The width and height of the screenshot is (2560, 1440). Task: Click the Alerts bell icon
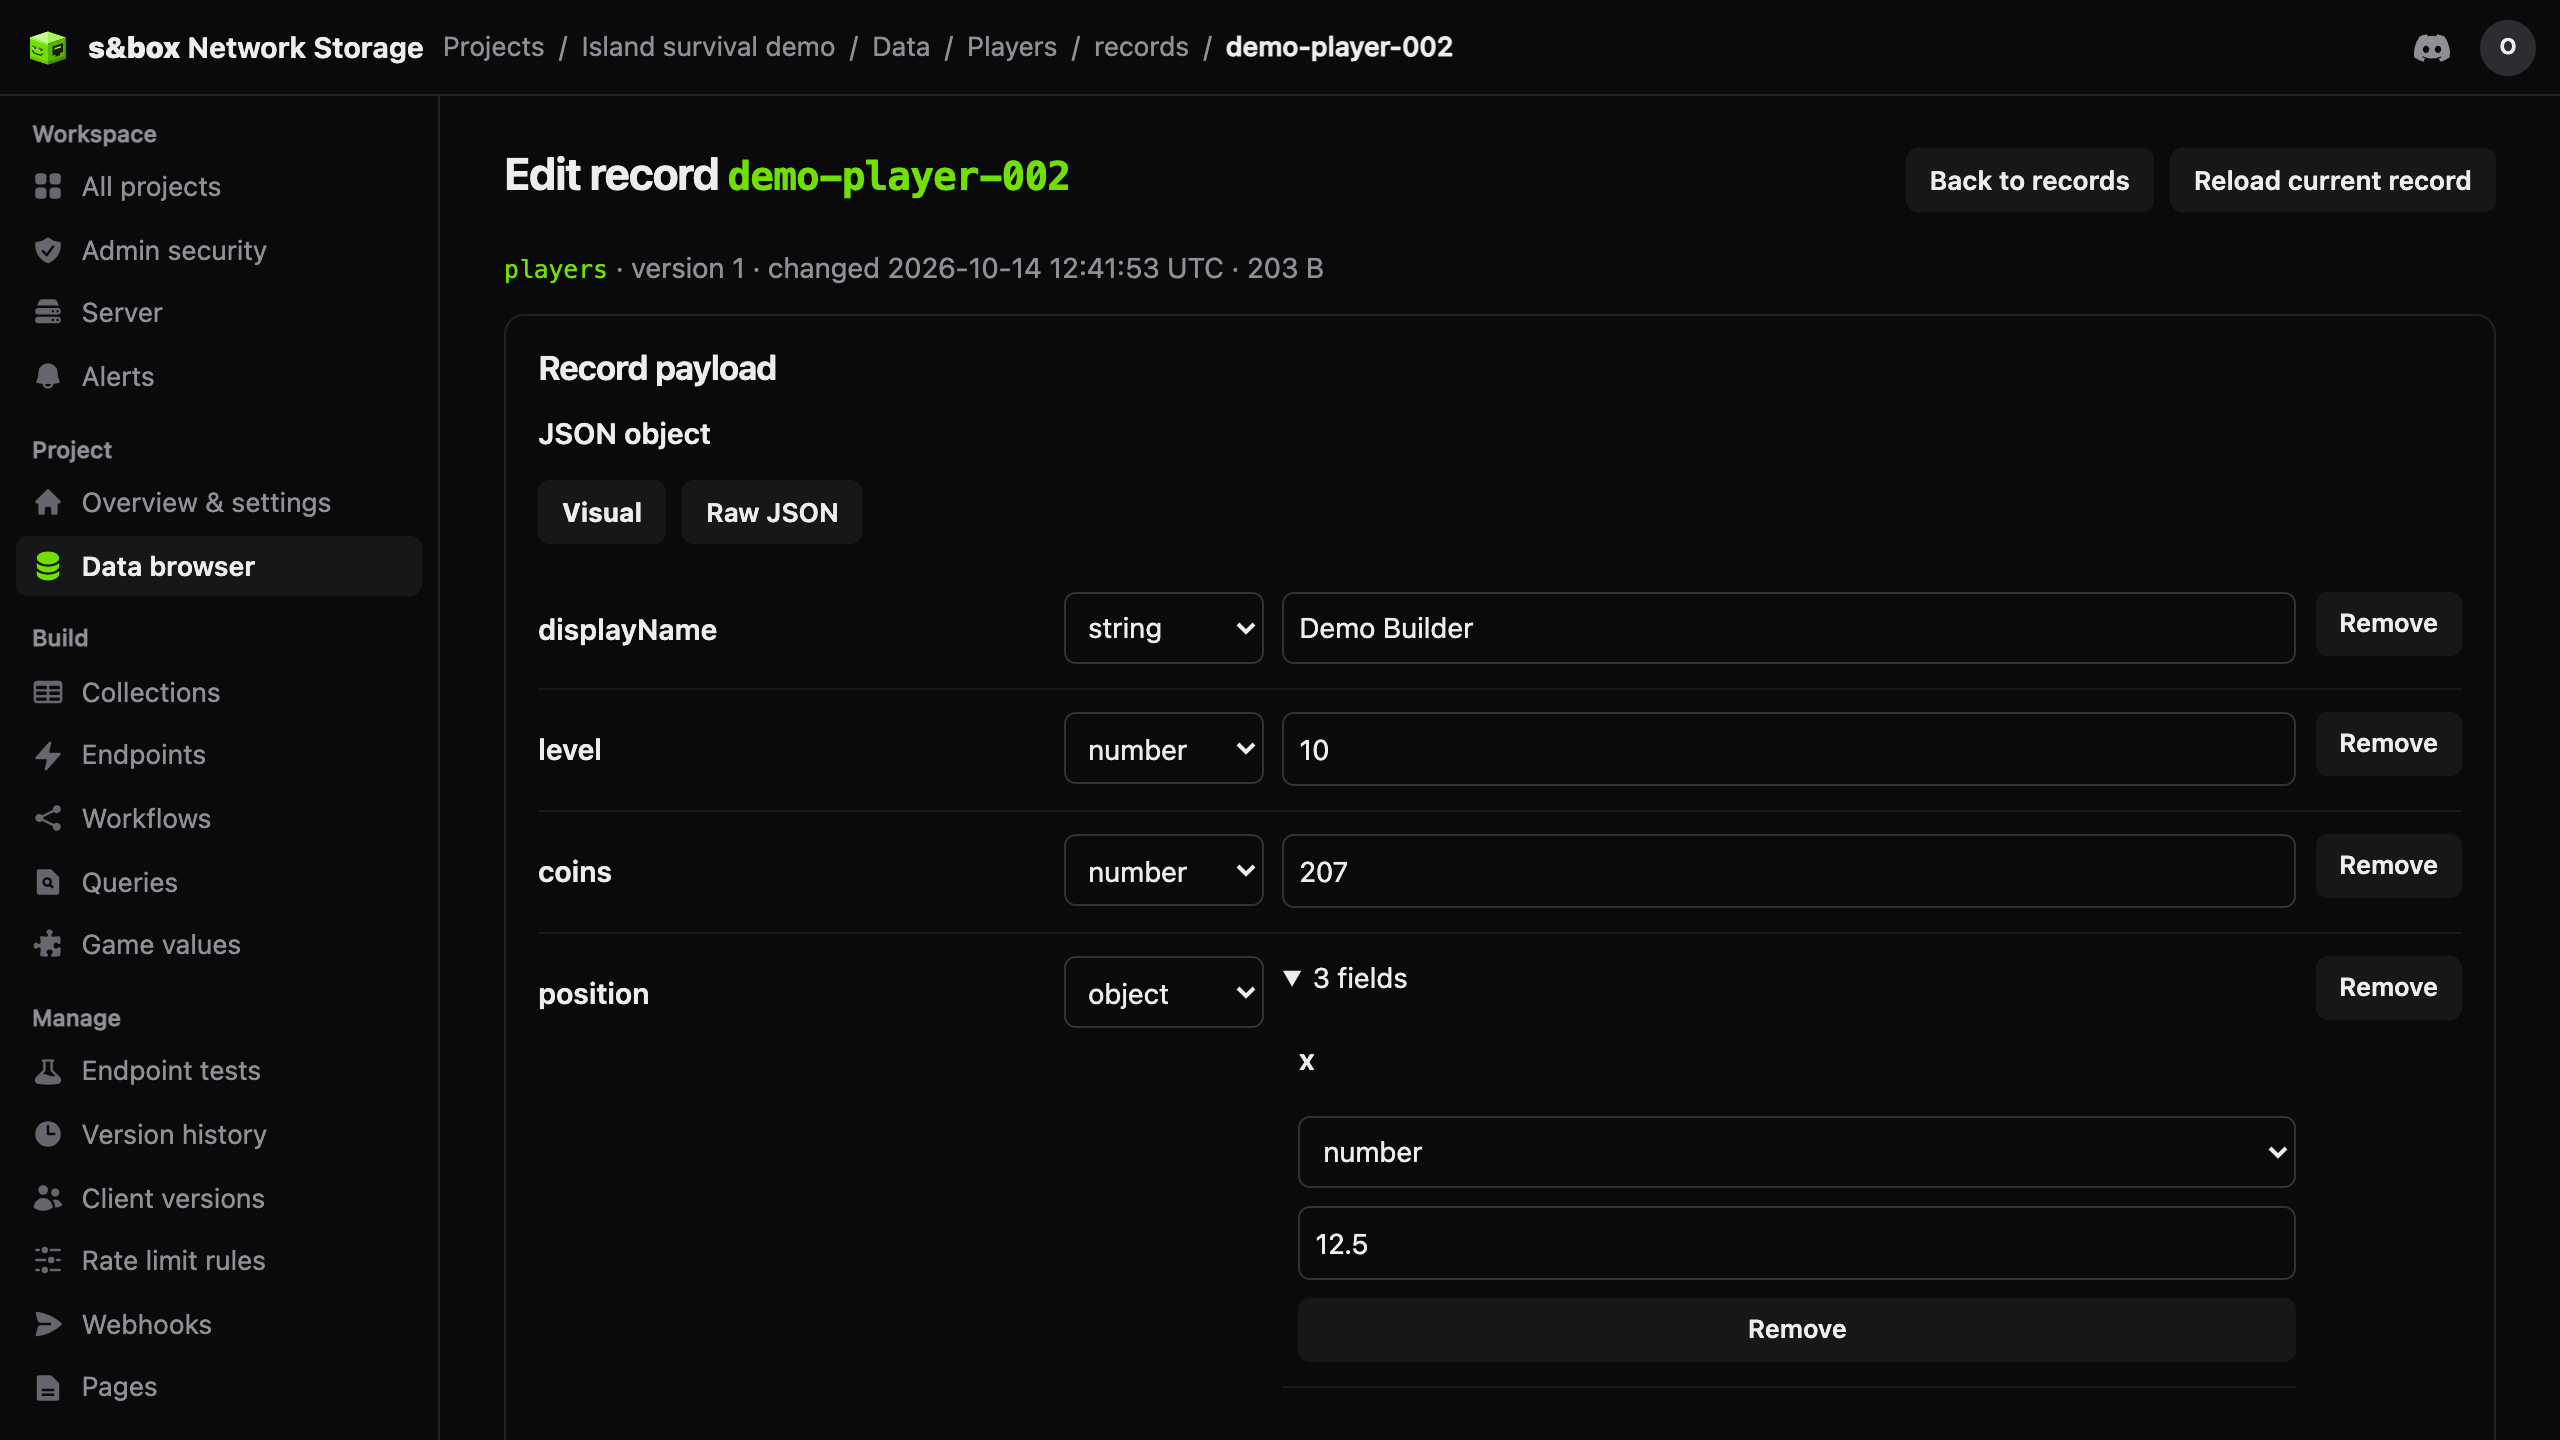click(x=48, y=376)
